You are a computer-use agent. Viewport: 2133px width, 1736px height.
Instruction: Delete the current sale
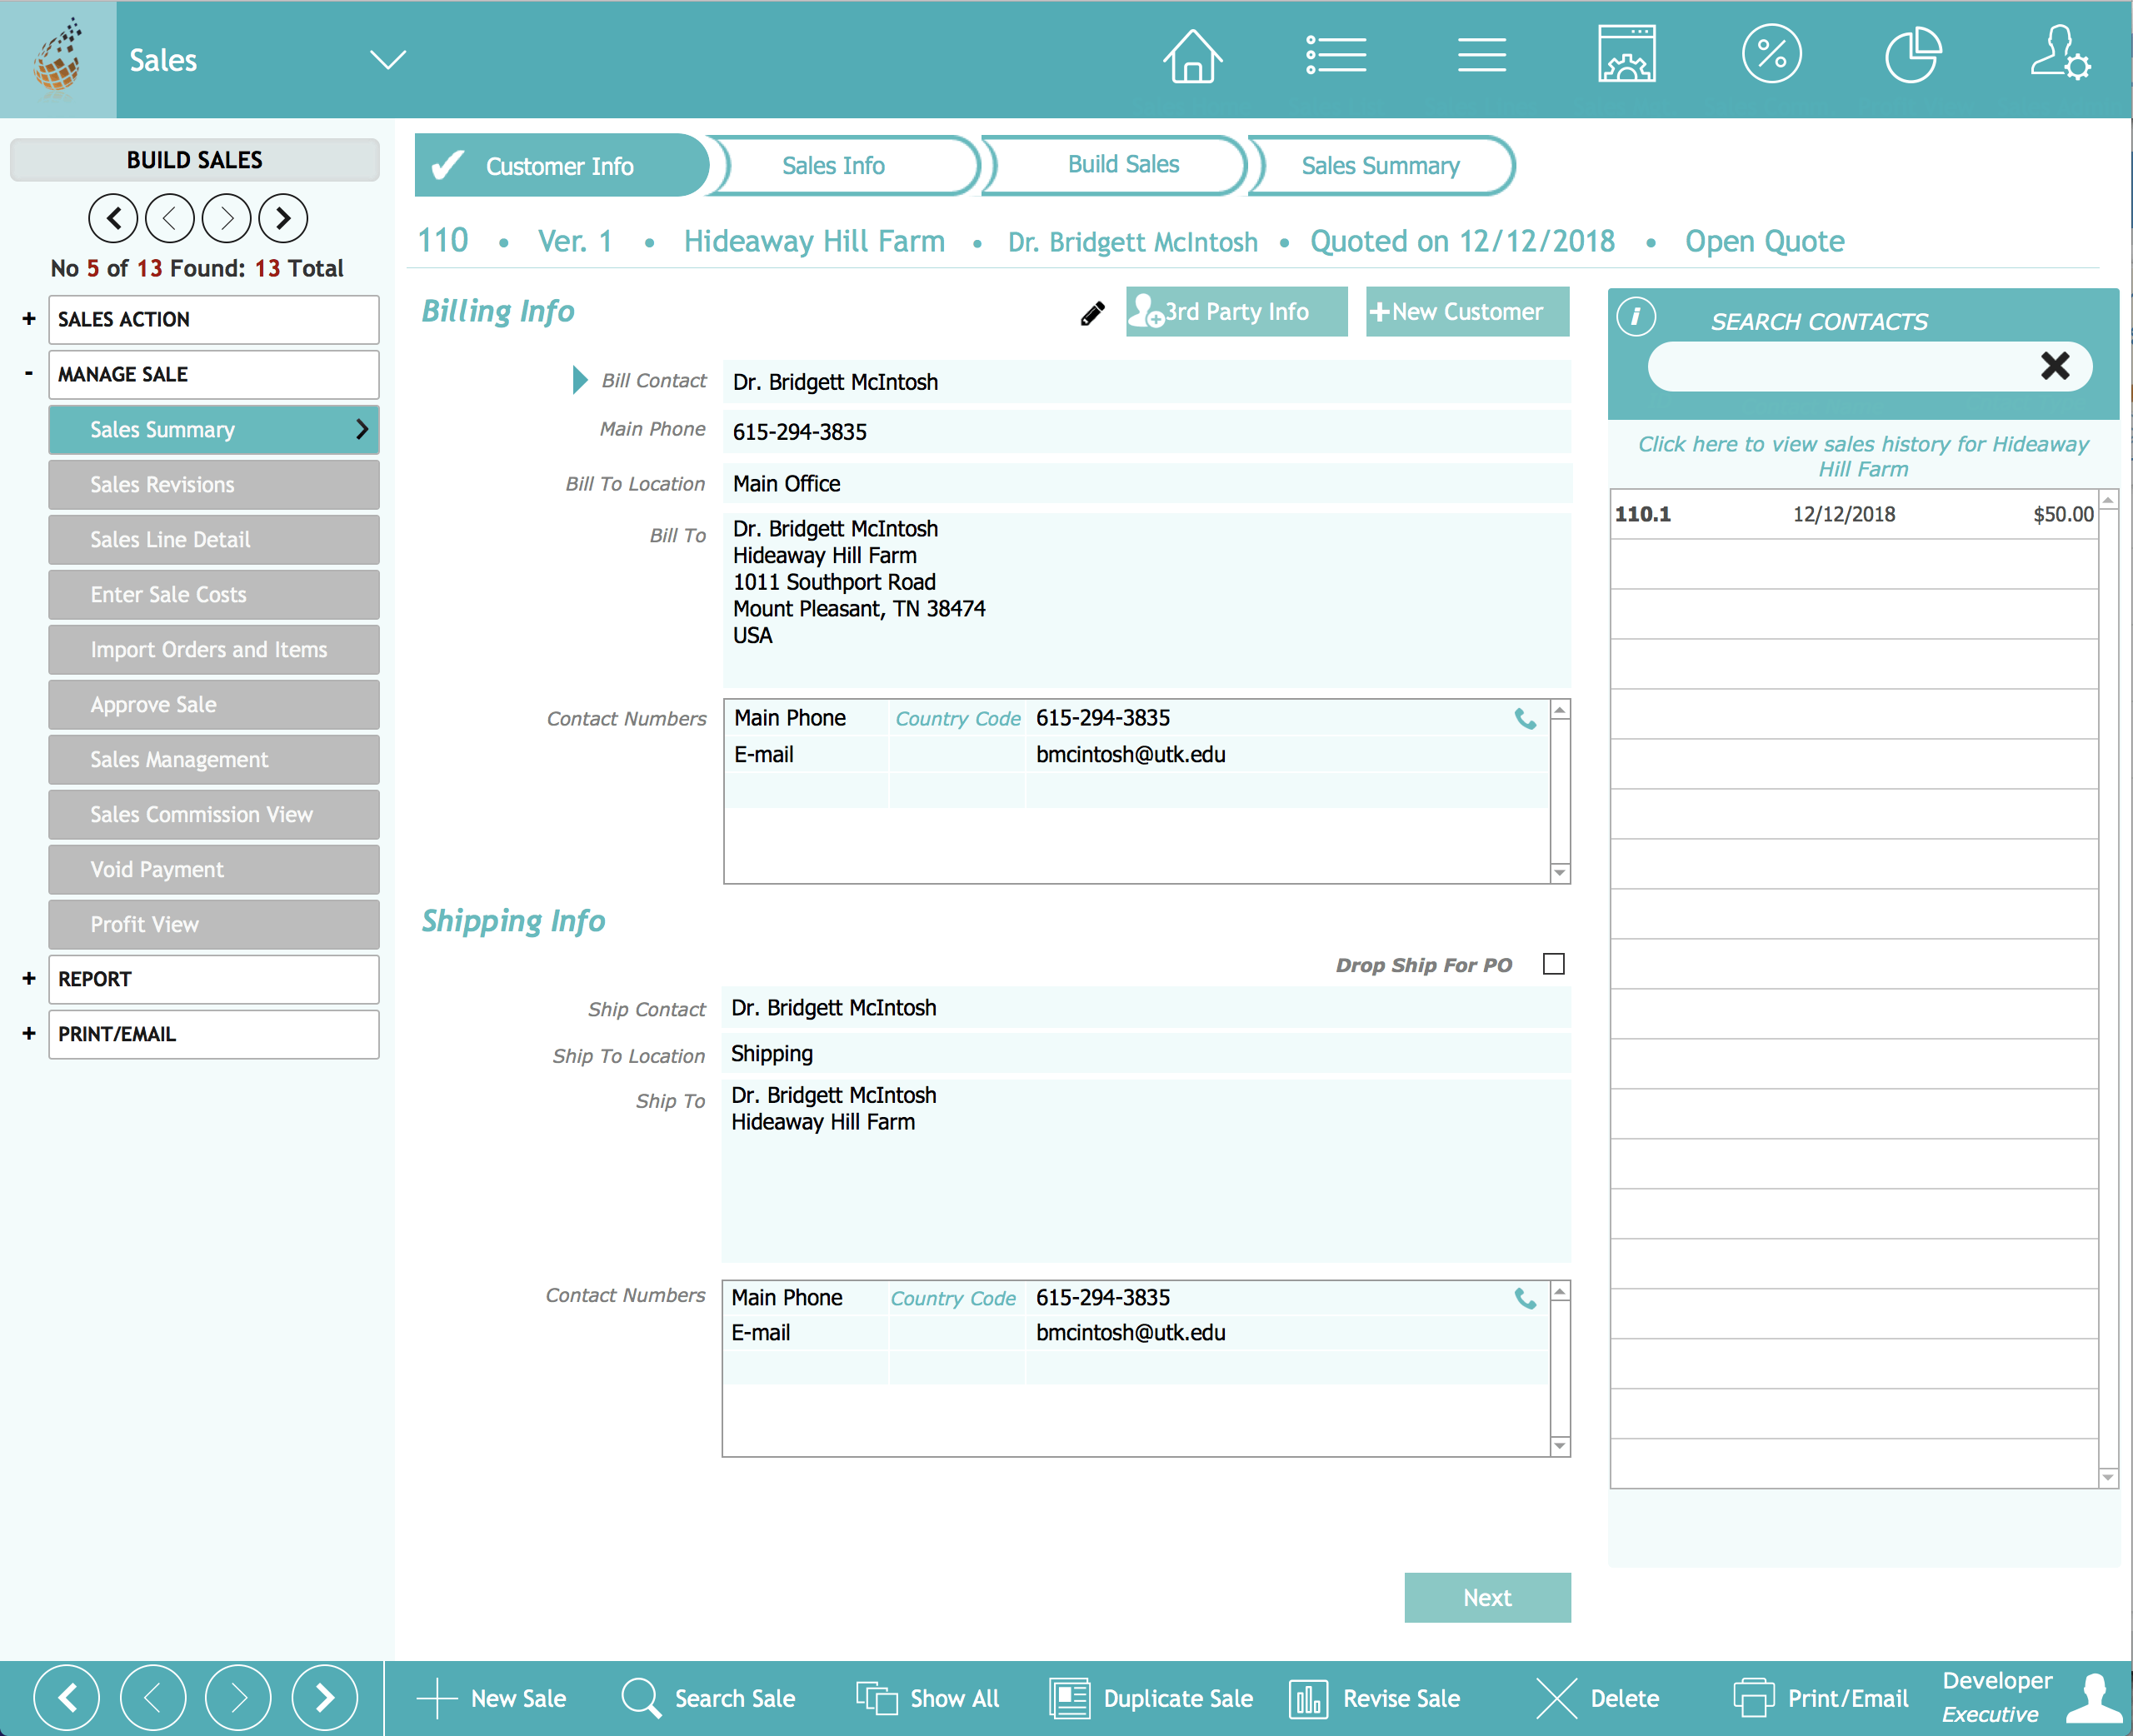coord(1598,1698)
